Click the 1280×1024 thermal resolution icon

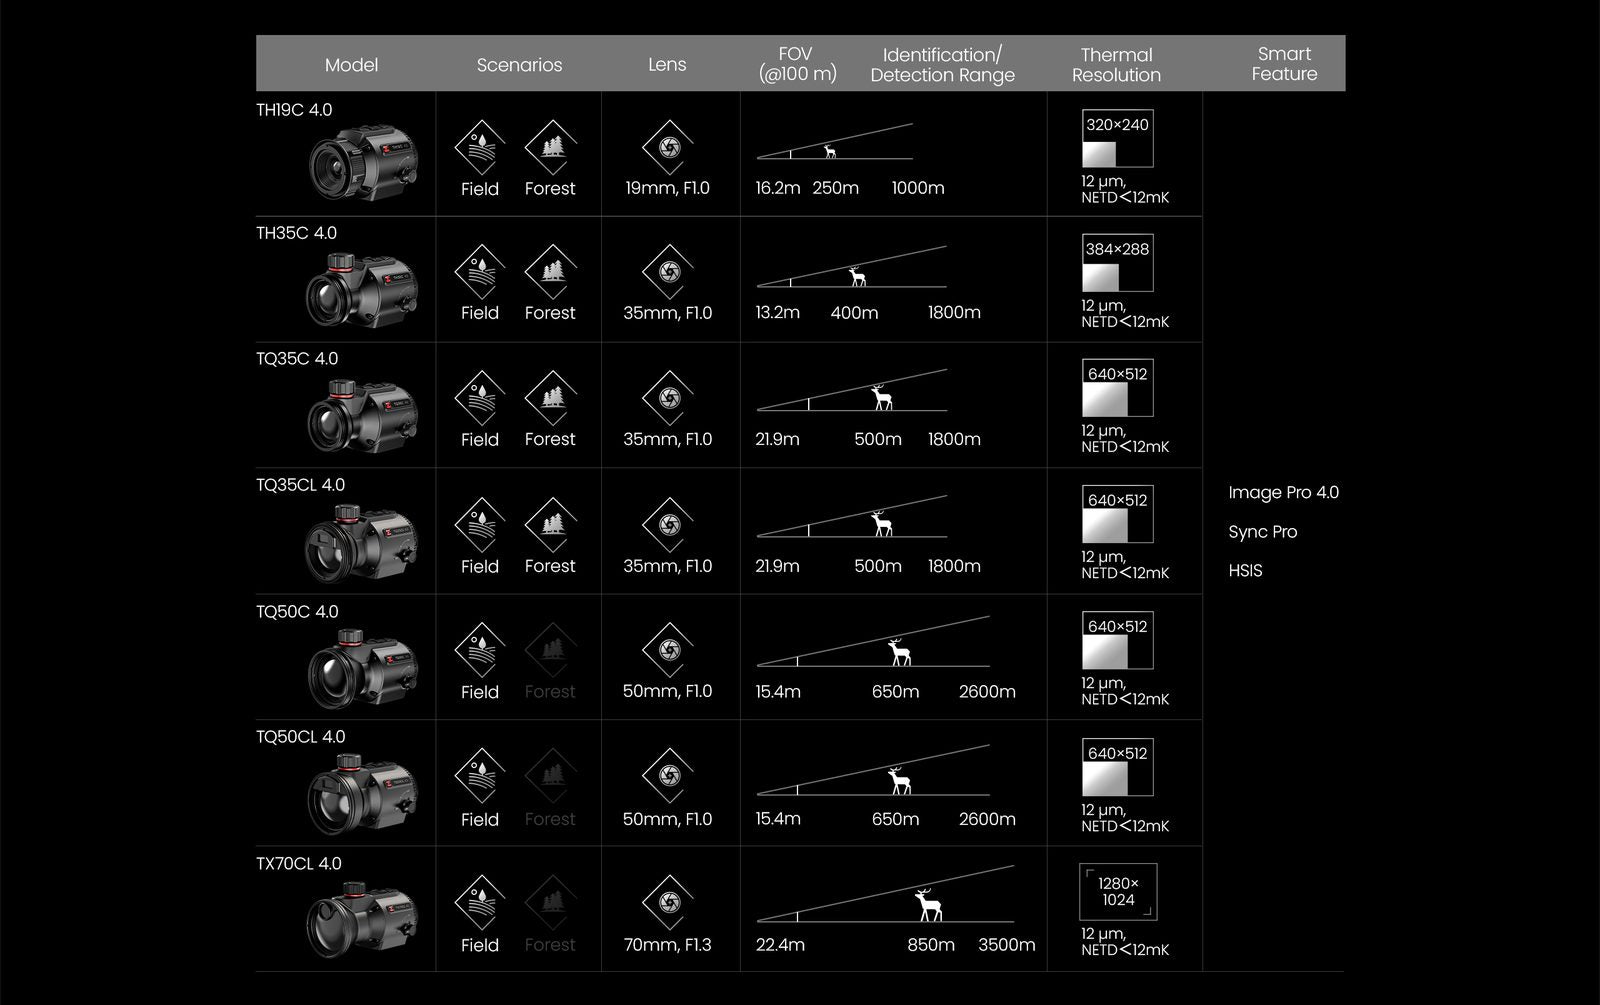[1118, 891]
